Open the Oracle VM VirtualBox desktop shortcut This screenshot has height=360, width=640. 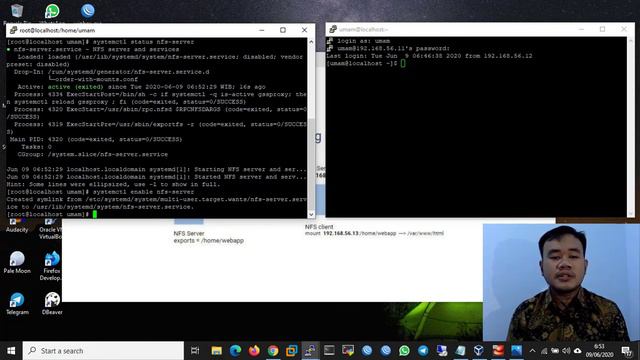coord(51,229)
